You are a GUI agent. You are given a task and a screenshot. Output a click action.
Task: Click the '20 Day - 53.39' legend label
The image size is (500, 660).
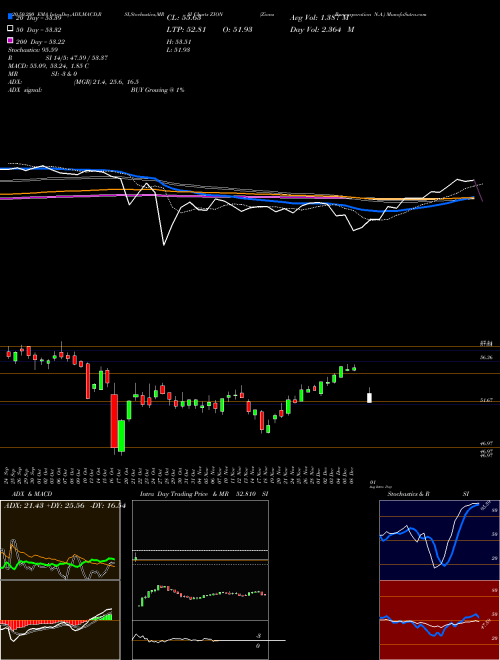pyautogui.click(x=38, y=18)
